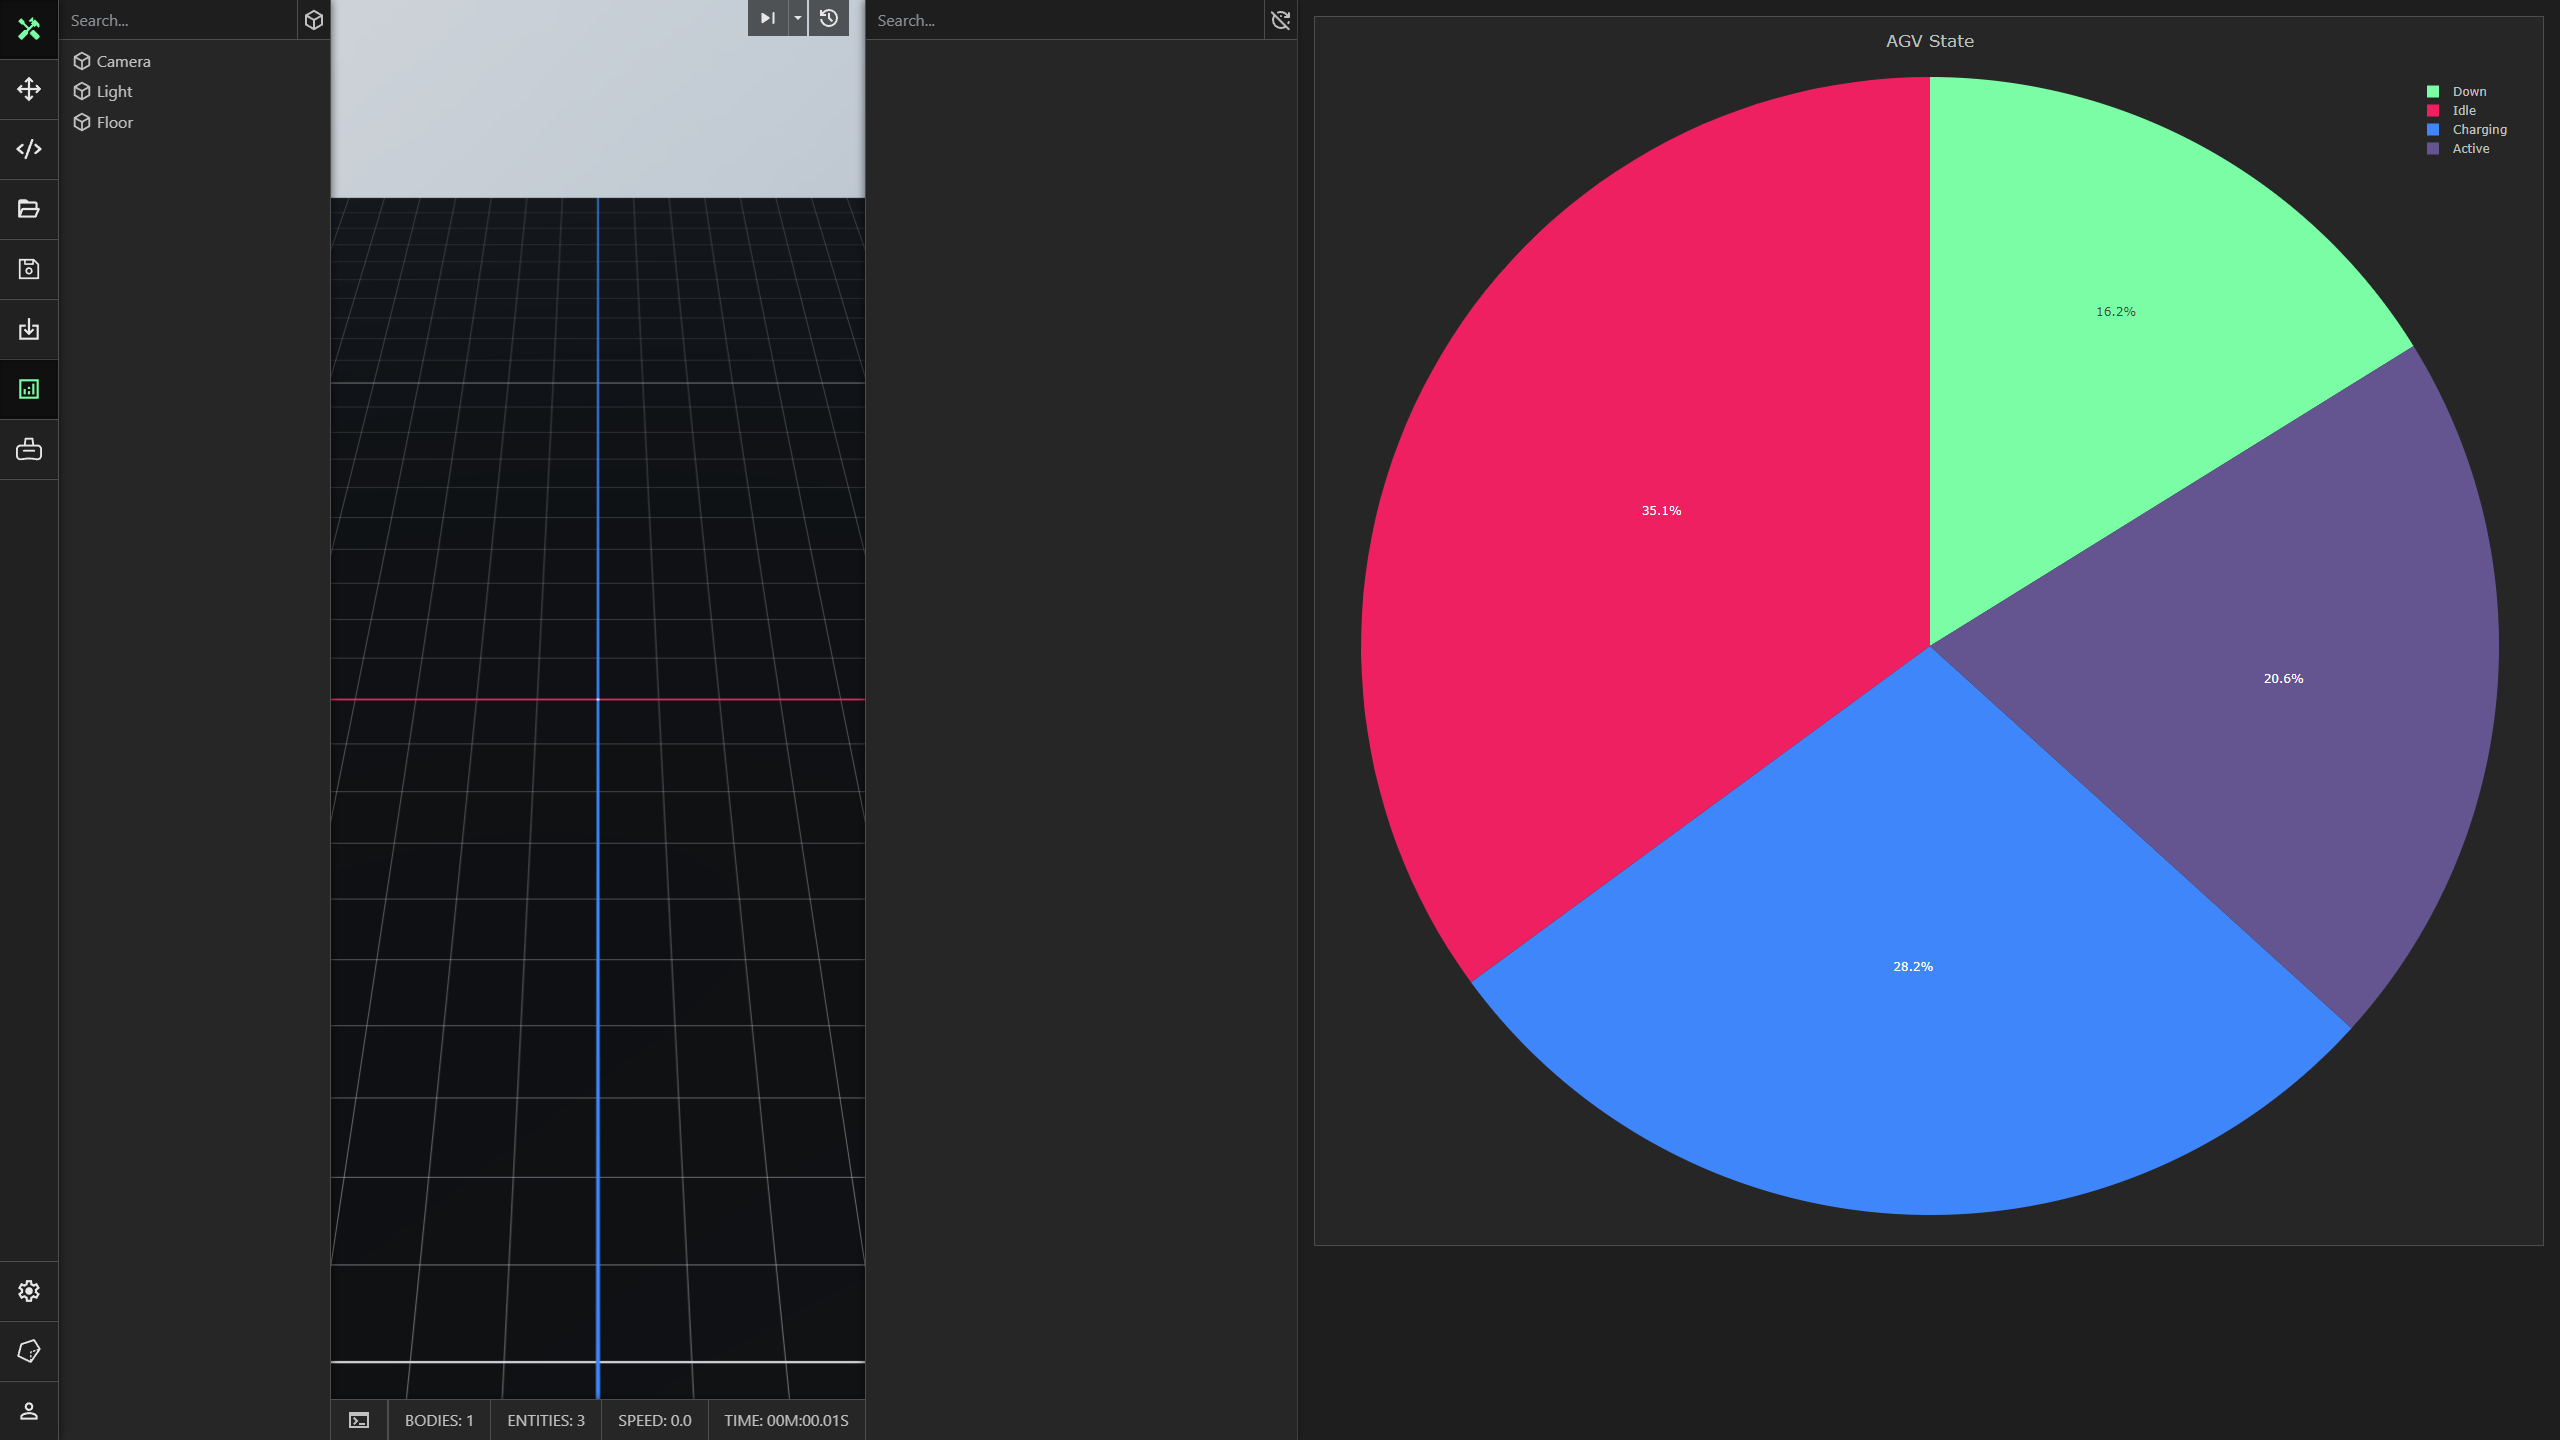Image resolution: width=2560 pixels, height=1440 pixels.
Task: Open the charts/analytics icon in sidebar
Action: point(29,389)
